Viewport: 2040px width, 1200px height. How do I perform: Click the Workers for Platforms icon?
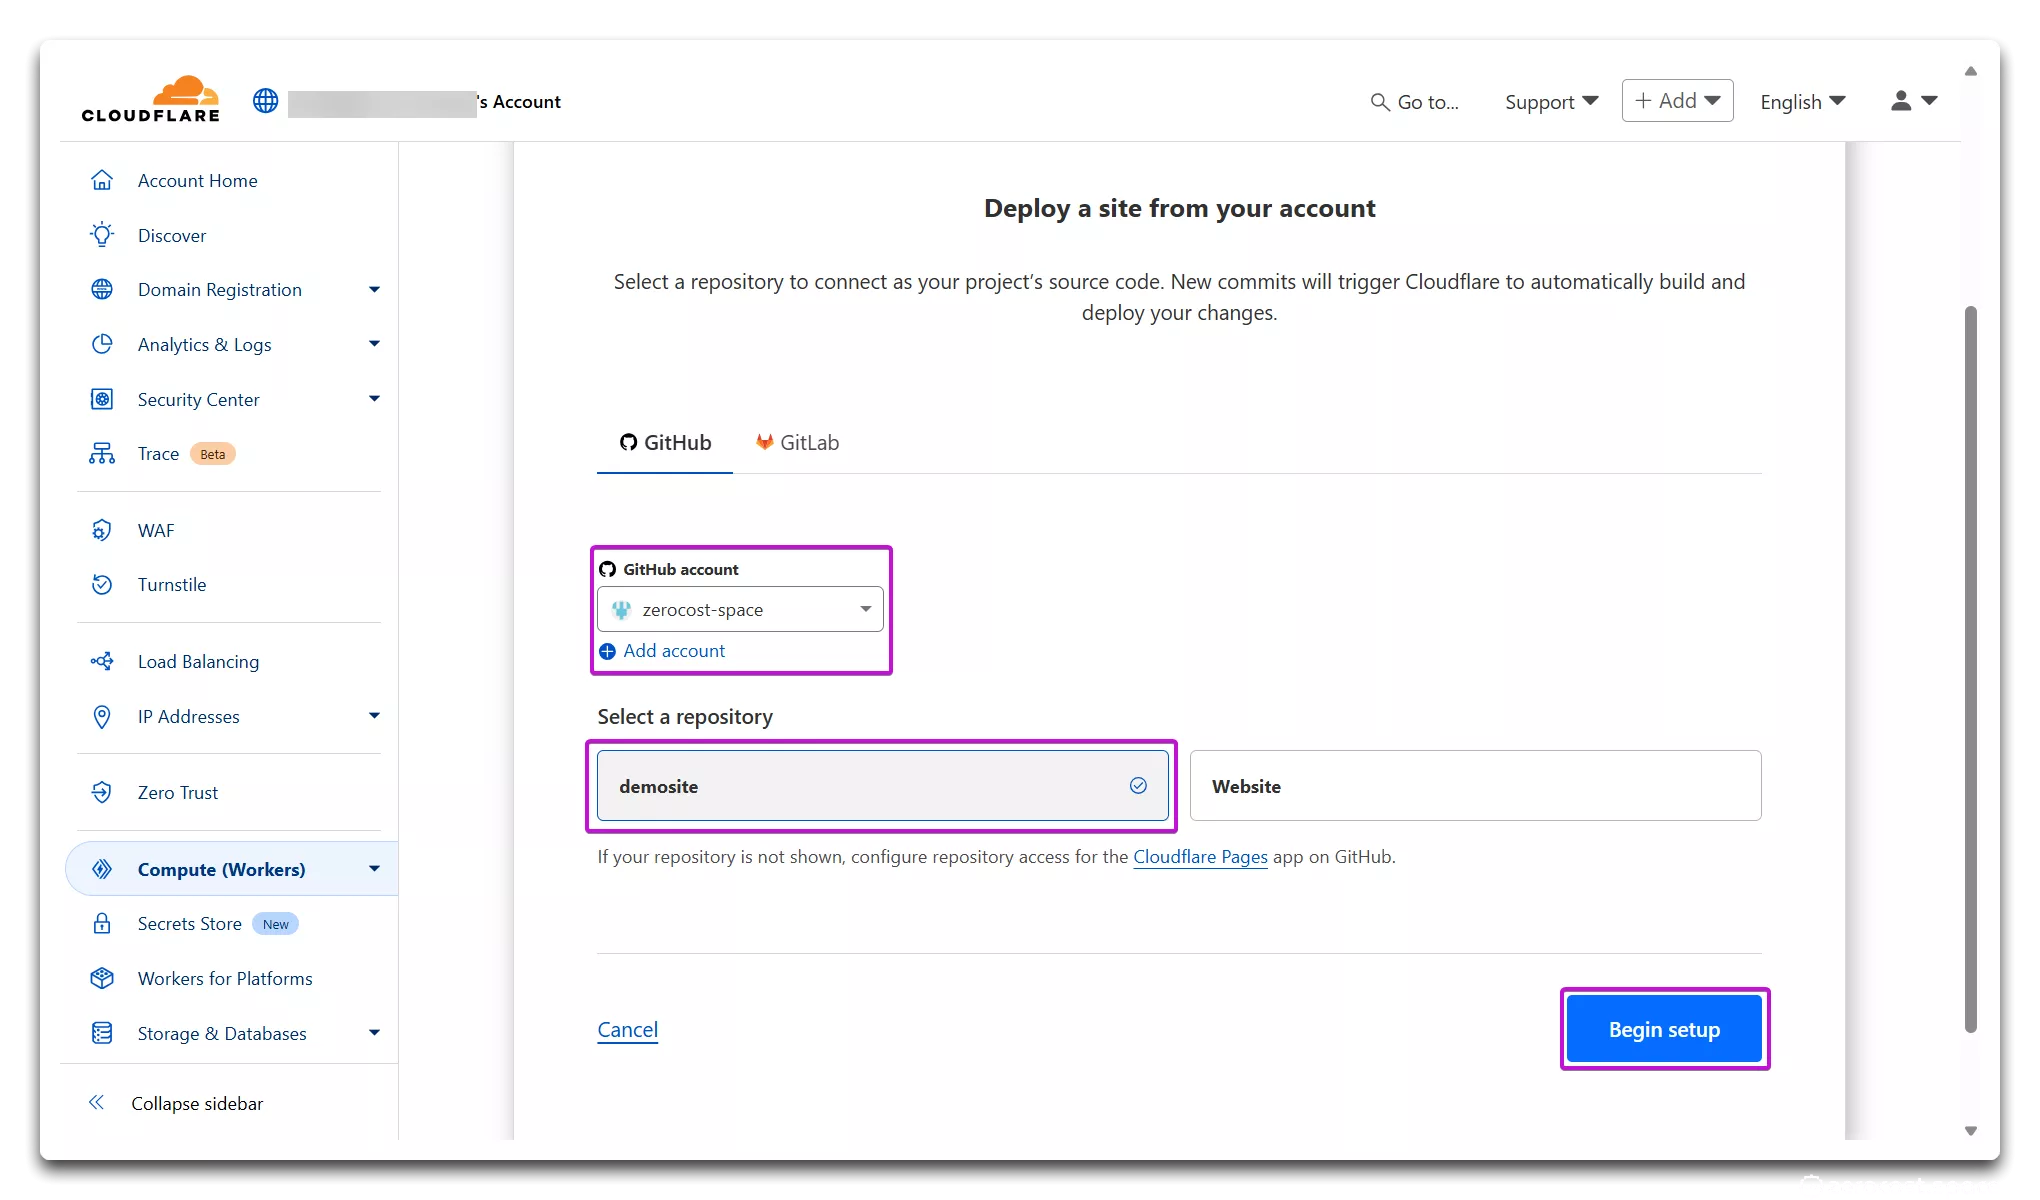[x=102, y=978]
